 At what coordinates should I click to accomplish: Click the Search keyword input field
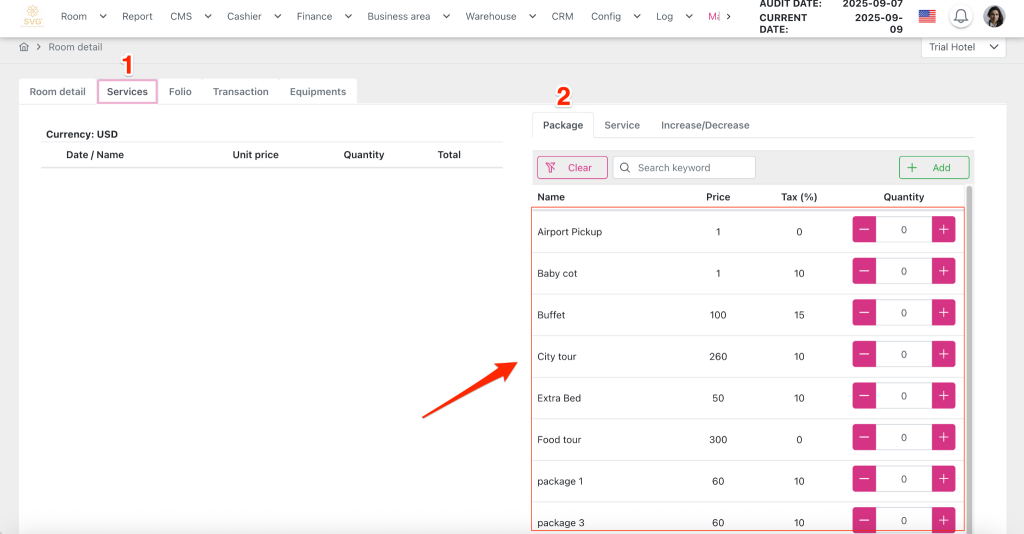(692, 168)
